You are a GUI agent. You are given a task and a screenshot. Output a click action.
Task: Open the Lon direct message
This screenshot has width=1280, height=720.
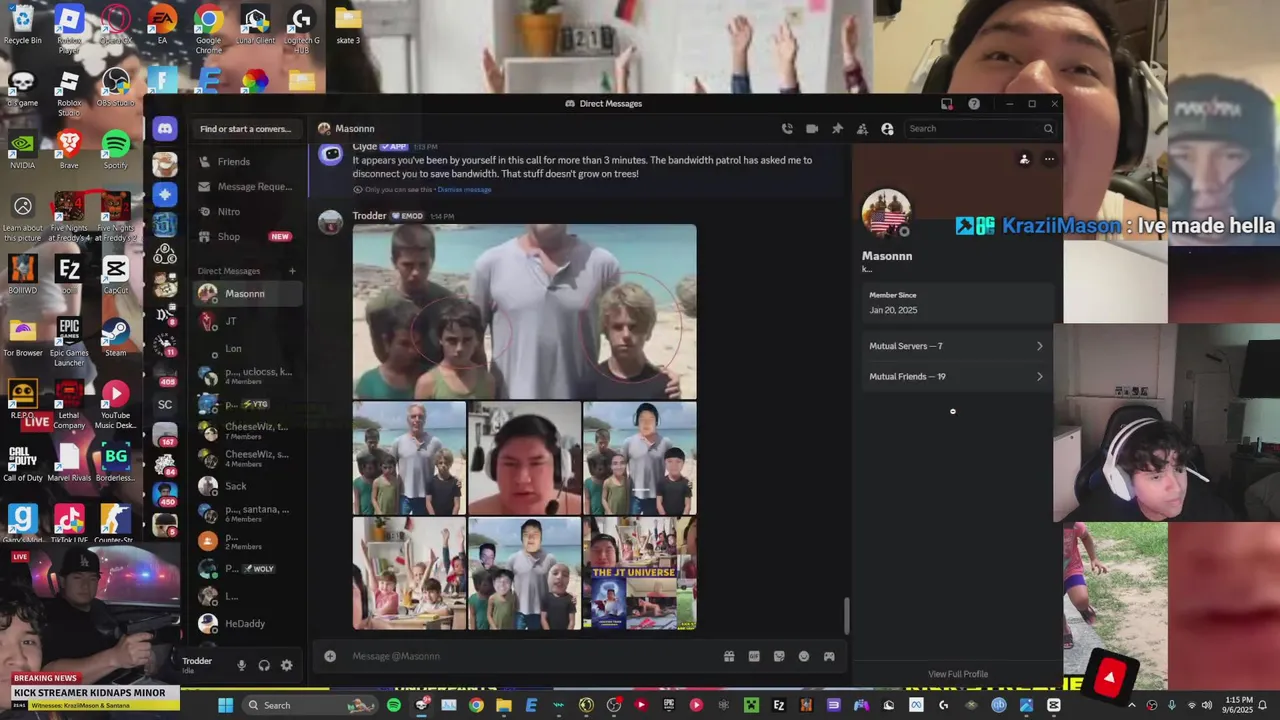pyautogui.click(x=246, y=349)
